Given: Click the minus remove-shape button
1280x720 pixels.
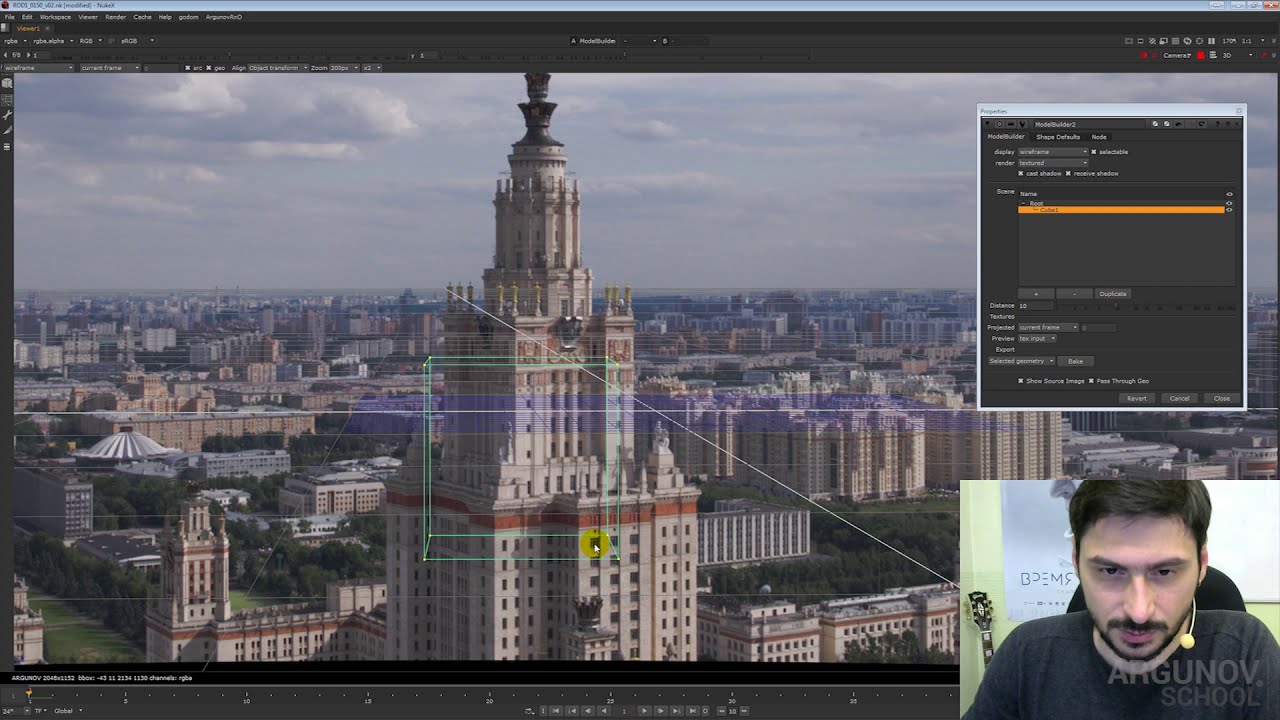Looking at the screenshot, I should pos(1074,294).
